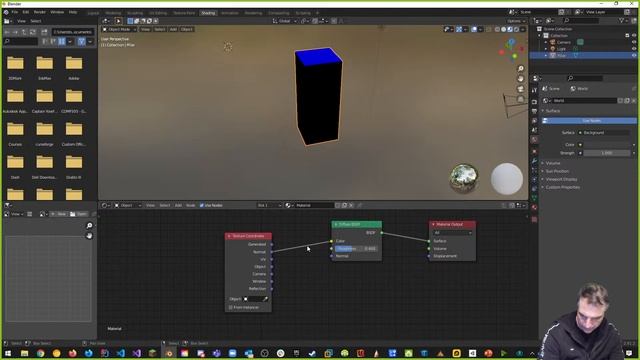
Task: Open the Node menu in the node editor
Action: [x=190, y=205]
